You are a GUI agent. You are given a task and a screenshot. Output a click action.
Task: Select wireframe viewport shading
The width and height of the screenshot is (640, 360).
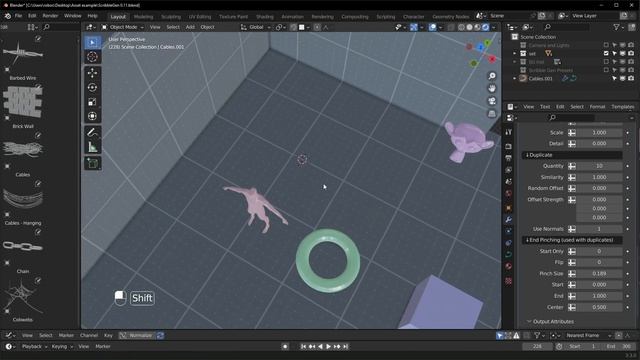click(461, 27)
